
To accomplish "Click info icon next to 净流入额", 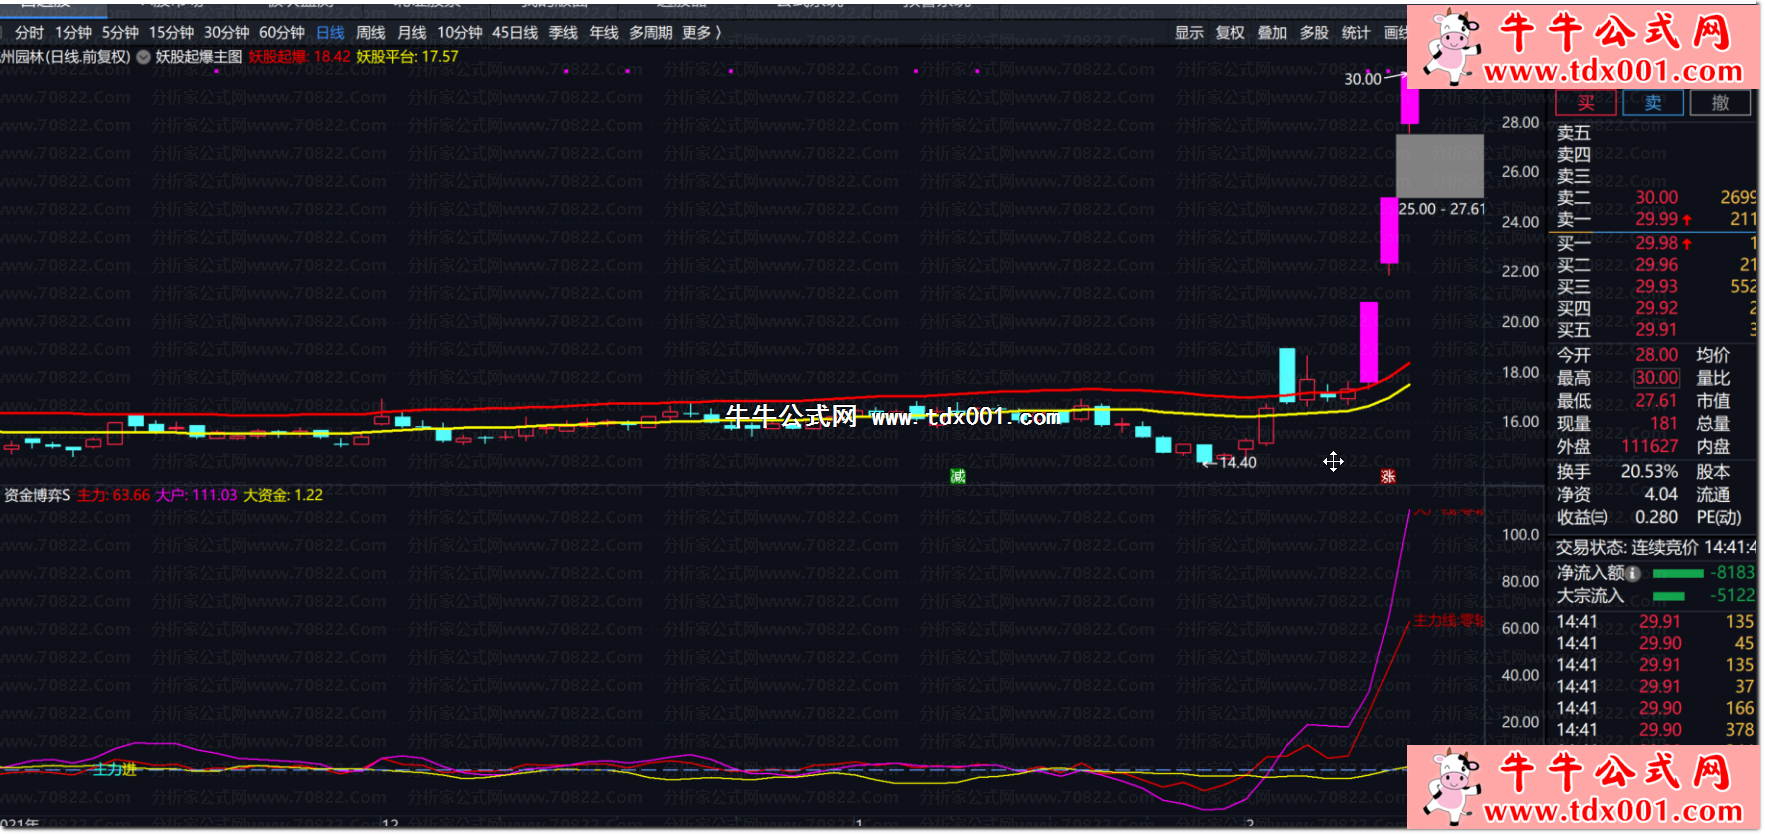I will pos(1633,574).
